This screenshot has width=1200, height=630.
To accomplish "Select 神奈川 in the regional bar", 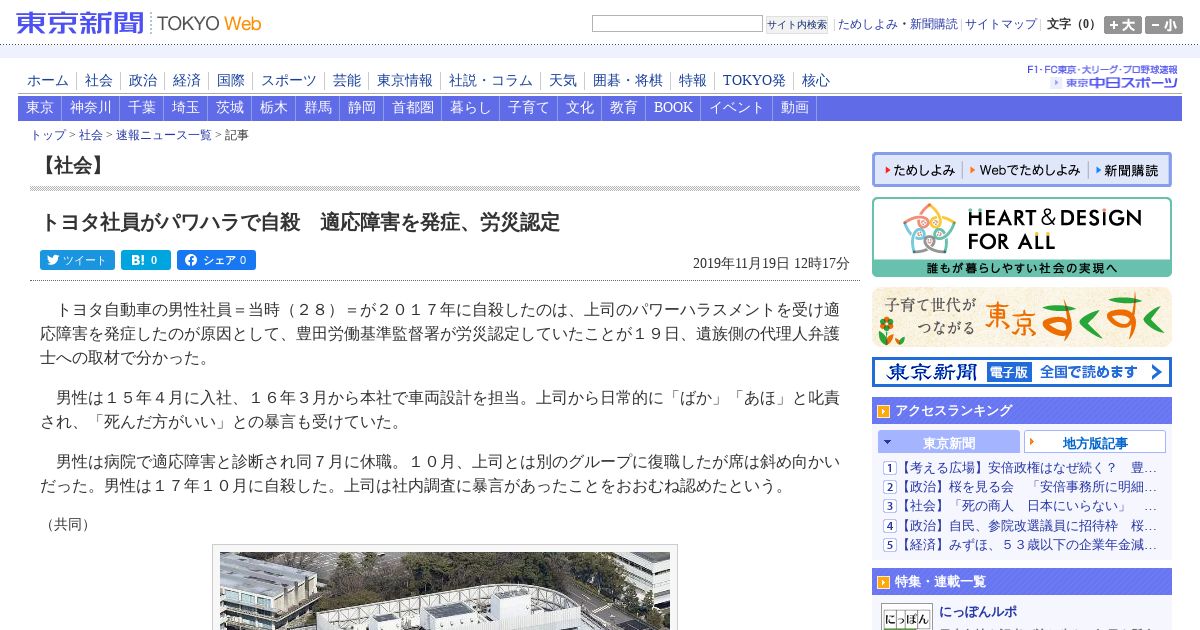I will pyautogui.click(x=91, y=108).
